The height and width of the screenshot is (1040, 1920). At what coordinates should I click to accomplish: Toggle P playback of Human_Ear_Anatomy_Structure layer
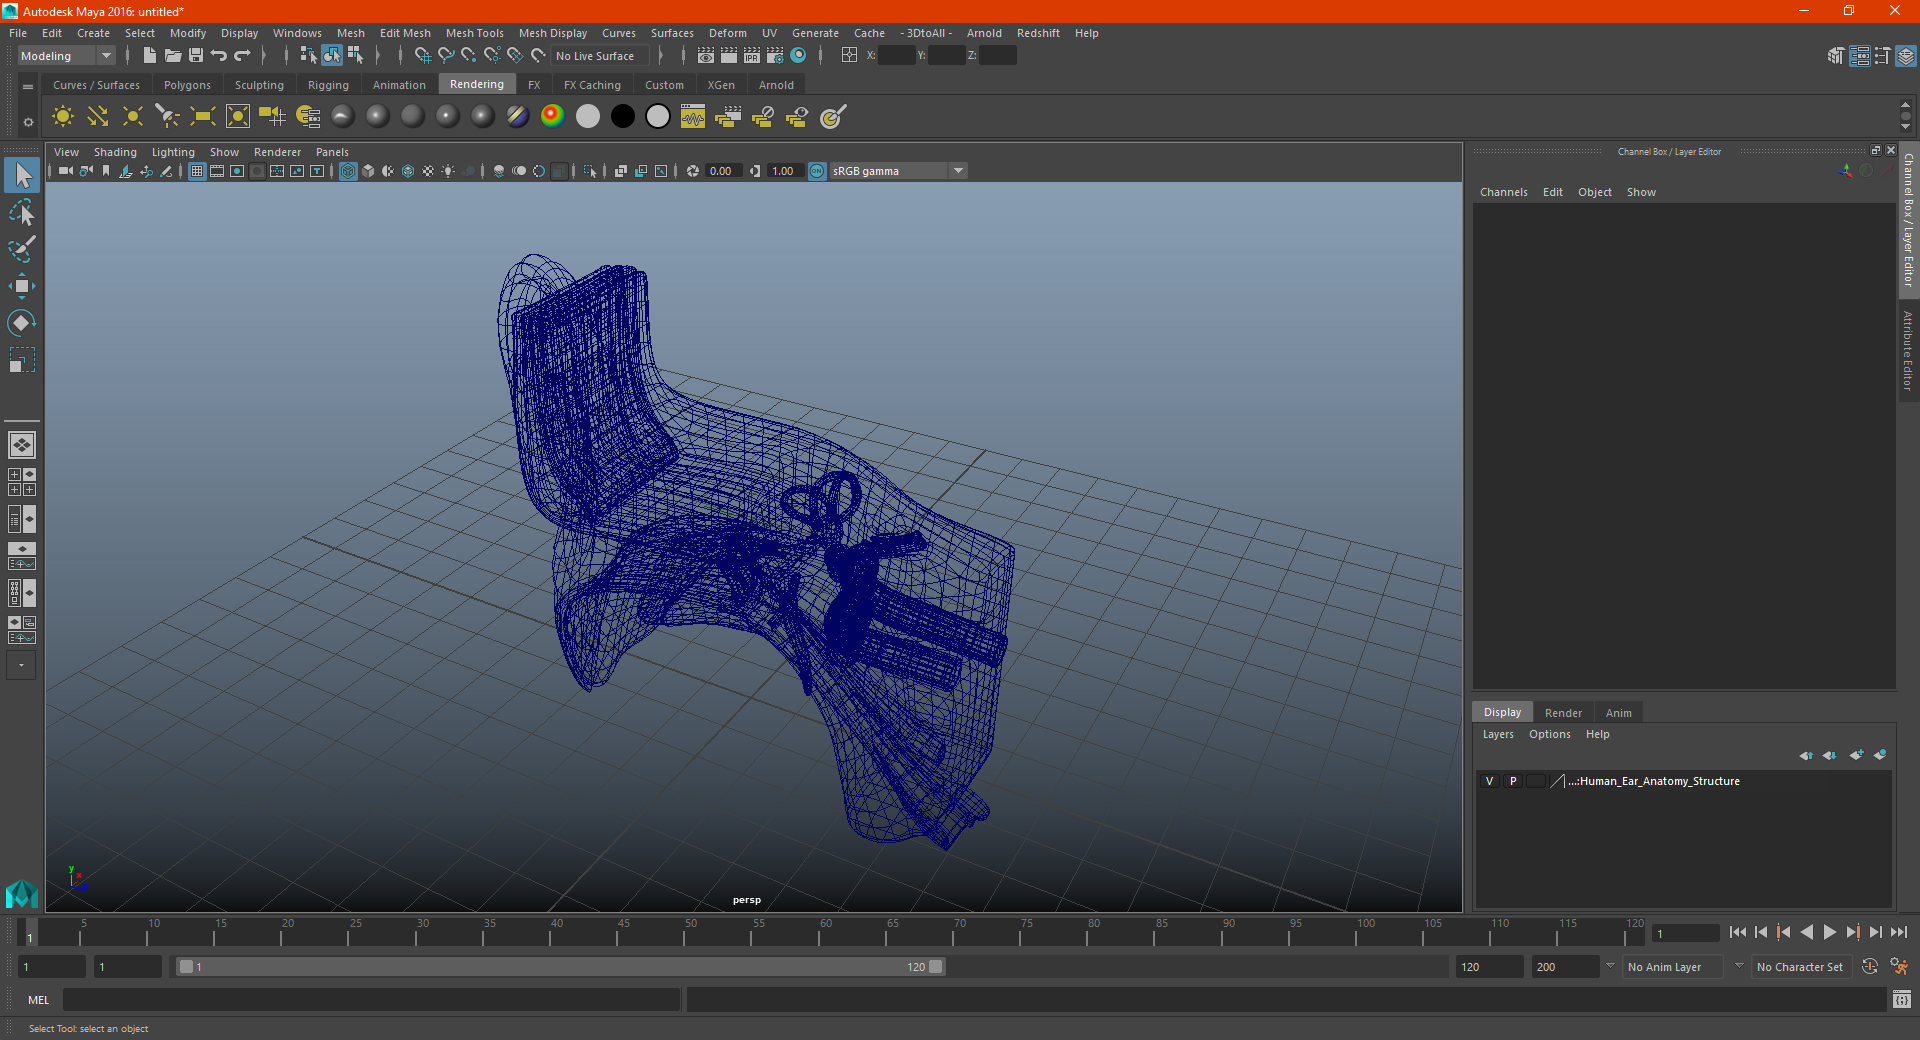(x=1513, y=781)
